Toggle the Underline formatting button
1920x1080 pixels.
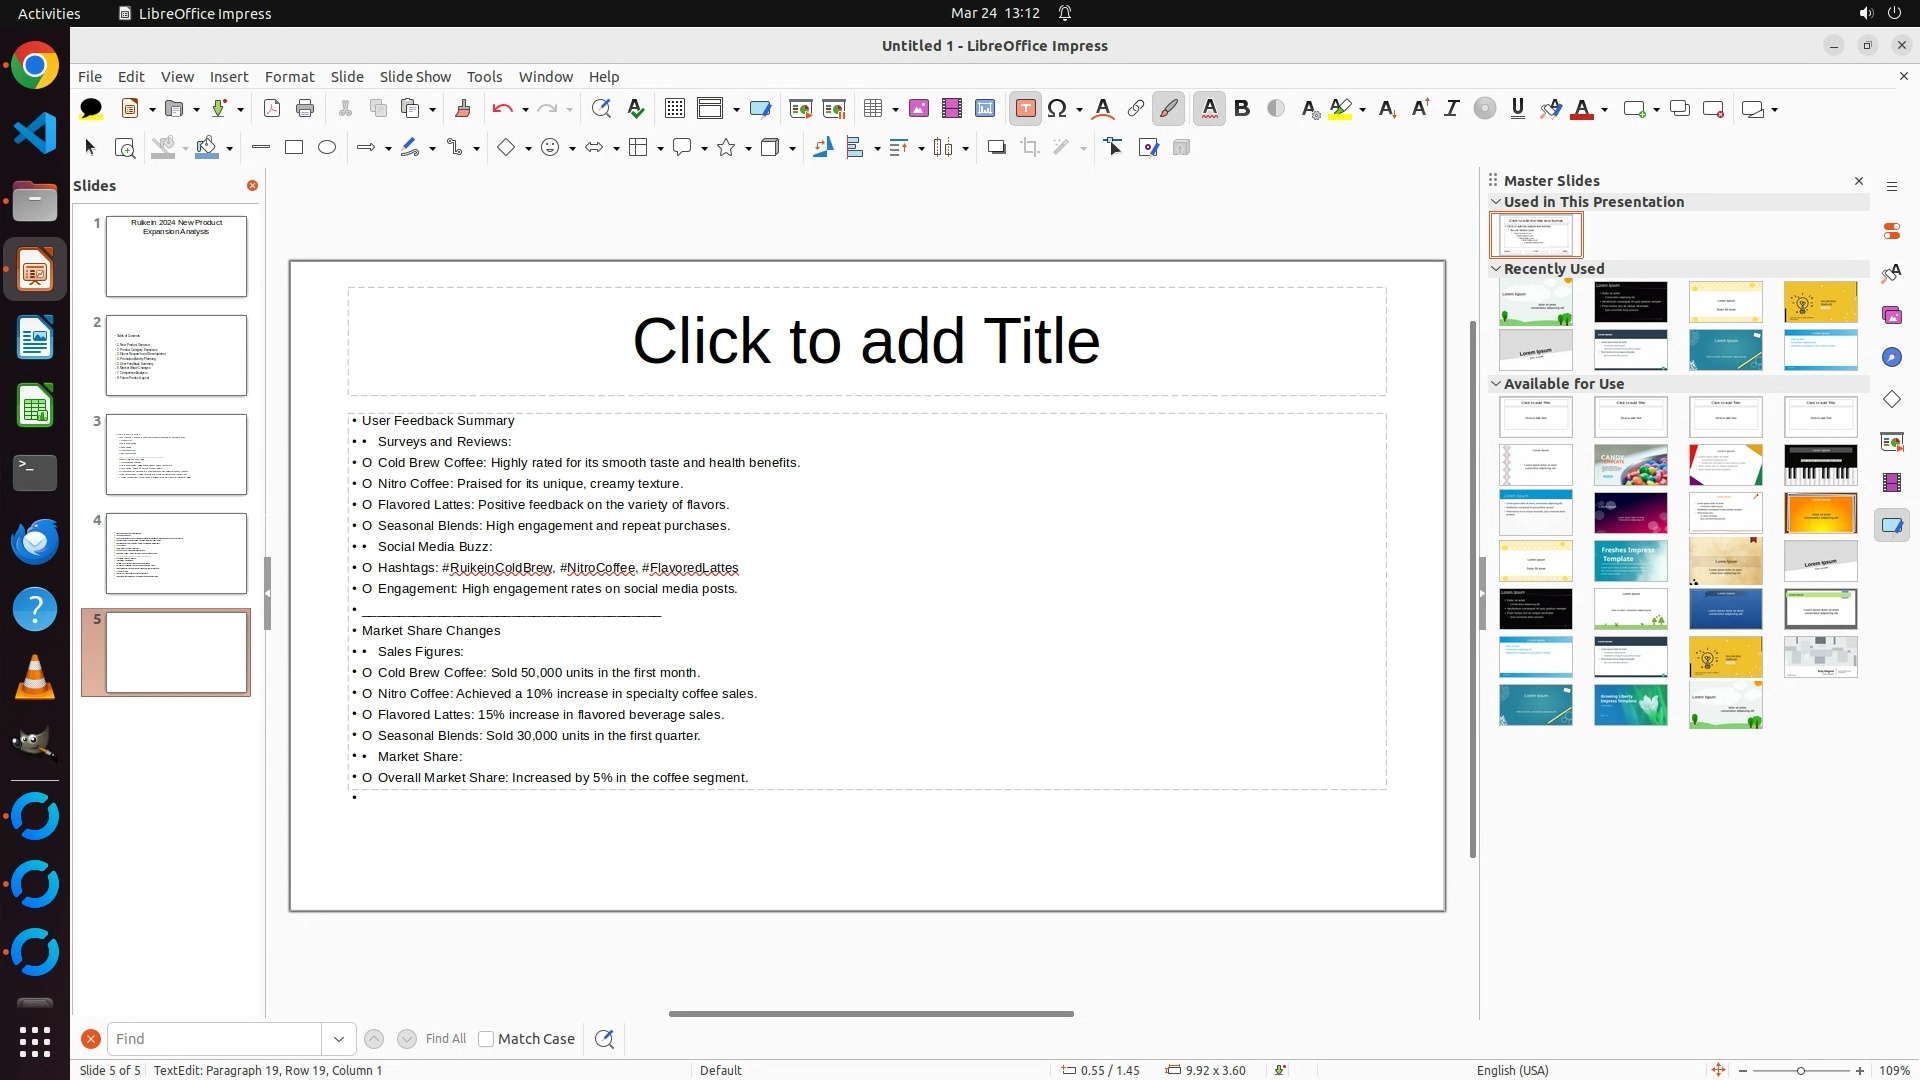point(1517,109)
